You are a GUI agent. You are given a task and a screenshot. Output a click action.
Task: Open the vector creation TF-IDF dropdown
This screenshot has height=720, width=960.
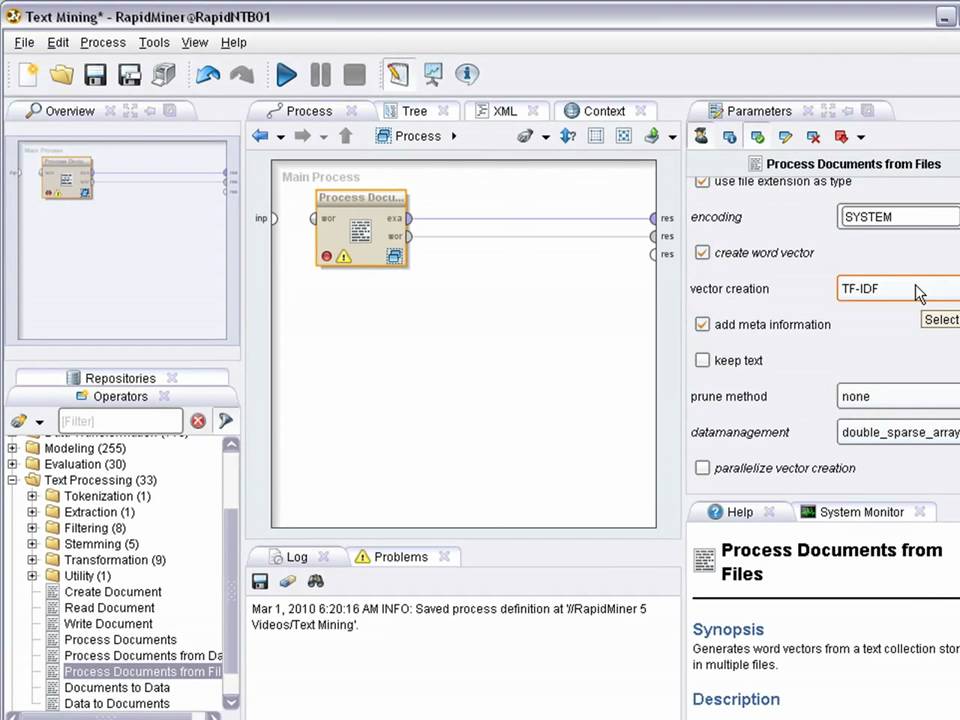(x=898, y=288)
